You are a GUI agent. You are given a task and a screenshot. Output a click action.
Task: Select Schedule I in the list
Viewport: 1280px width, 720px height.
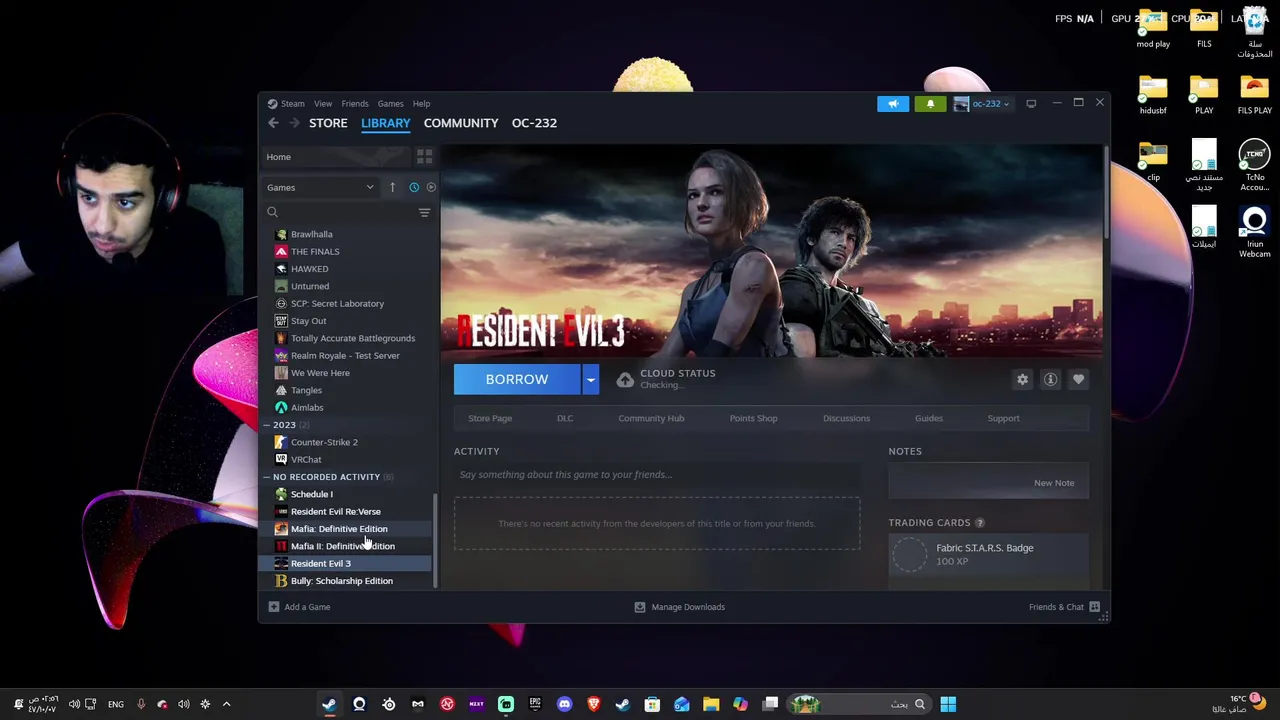tap(312, 494)
